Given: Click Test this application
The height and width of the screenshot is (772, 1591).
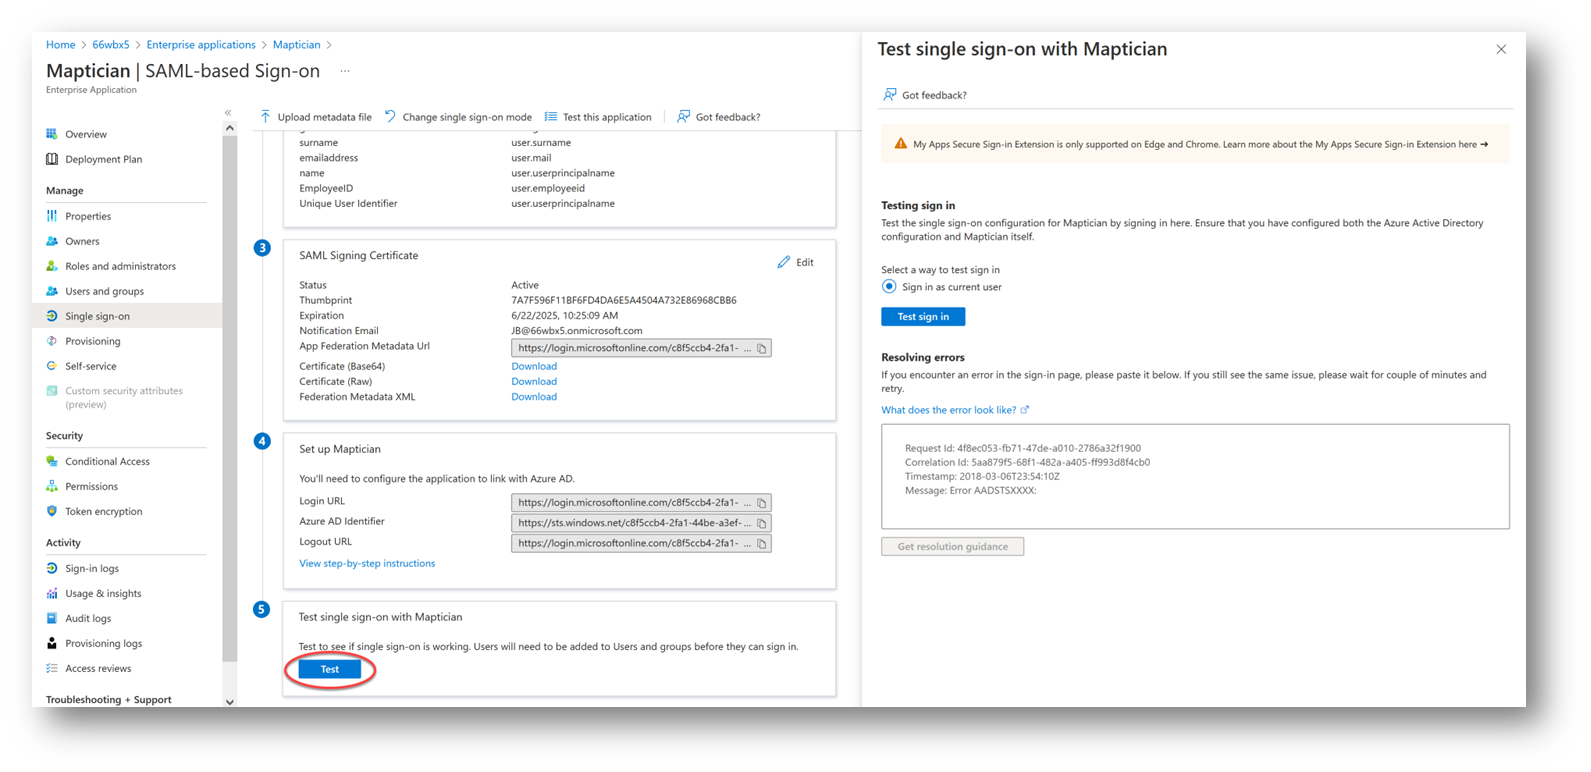Looking at the screenshot, I should click(598, 117).
